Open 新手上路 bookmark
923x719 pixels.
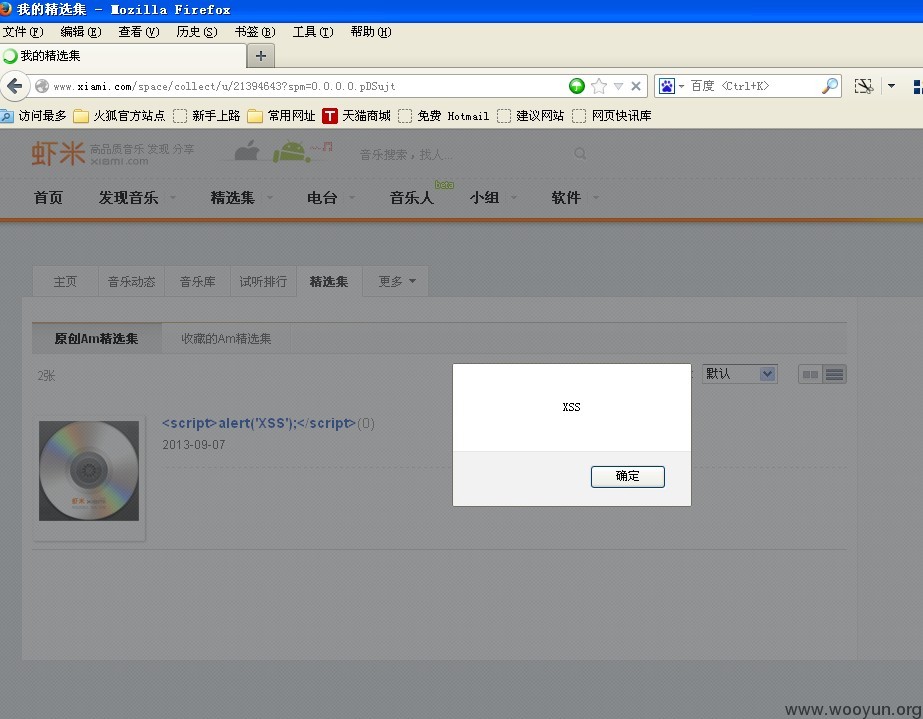[x=207, y=116]
